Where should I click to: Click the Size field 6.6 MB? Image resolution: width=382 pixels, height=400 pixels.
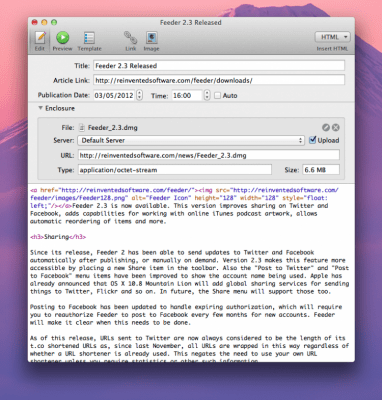click(321, 170)
